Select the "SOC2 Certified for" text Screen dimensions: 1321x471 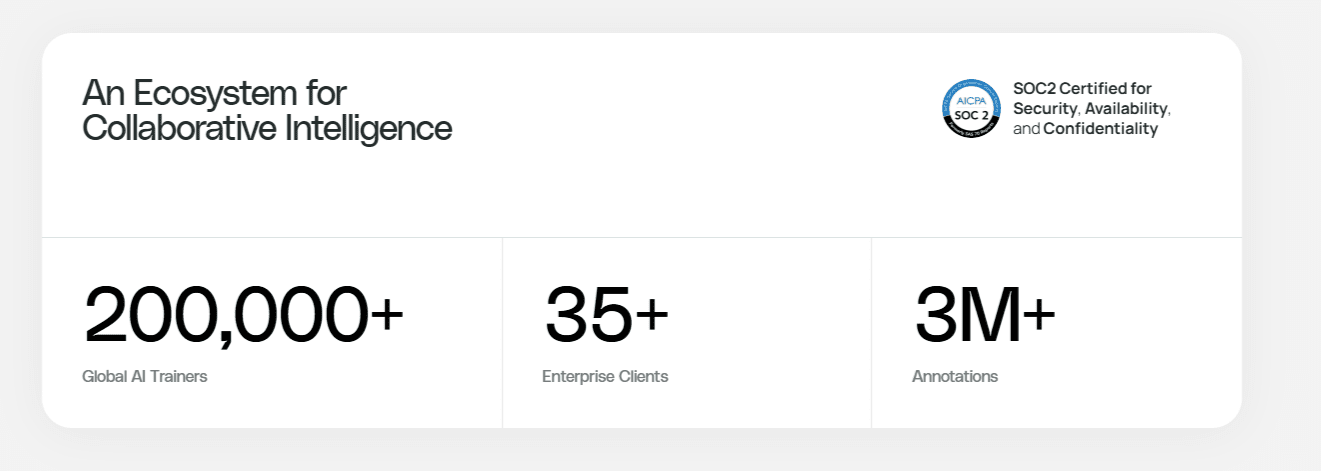click(x=1082, y=89)
